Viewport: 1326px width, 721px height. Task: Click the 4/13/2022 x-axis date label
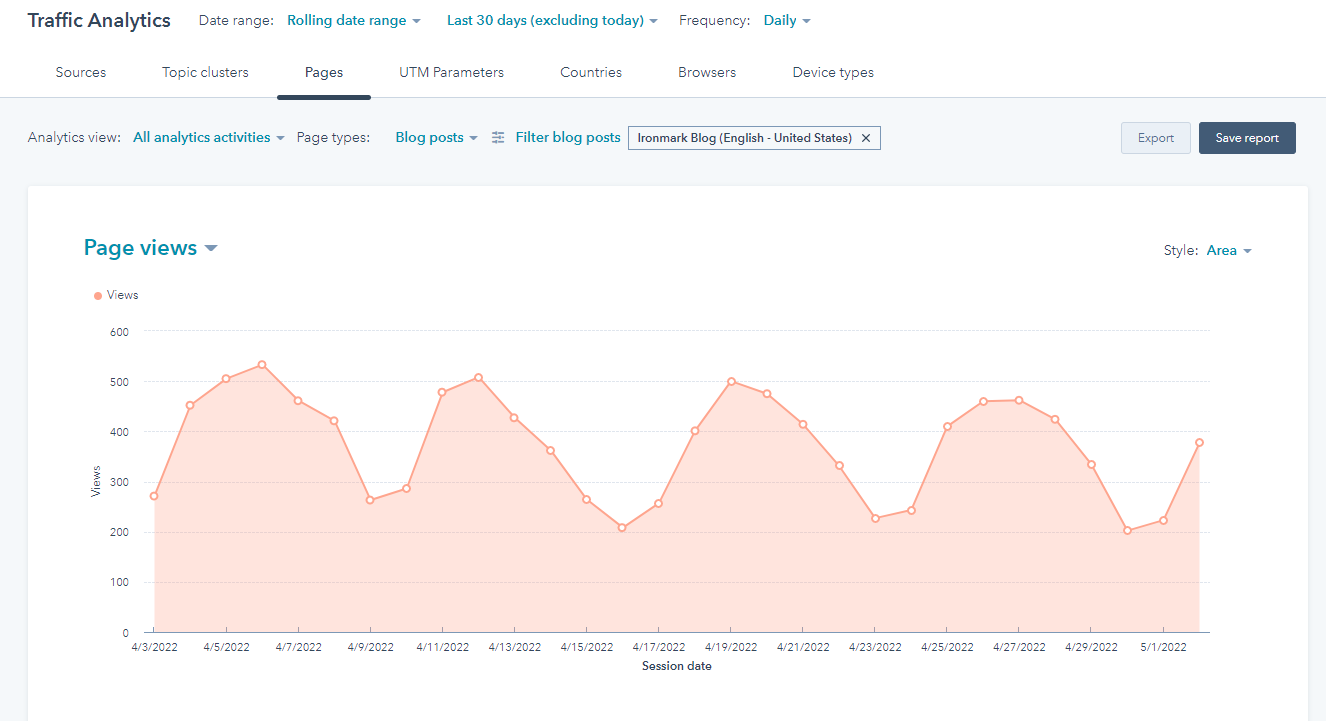click(x=515, y=647)
